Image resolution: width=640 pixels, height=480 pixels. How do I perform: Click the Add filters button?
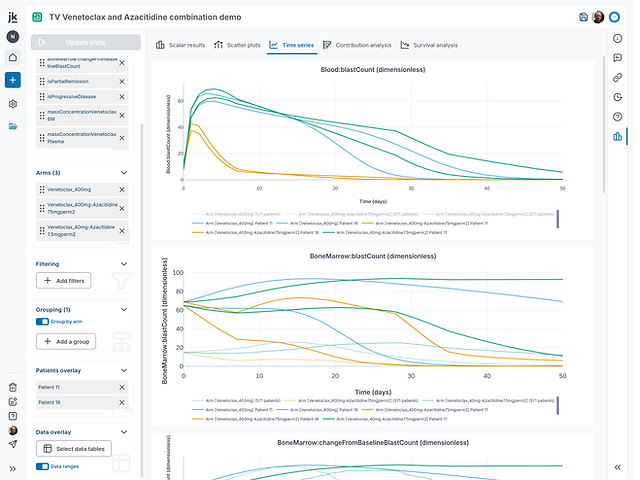64,281
